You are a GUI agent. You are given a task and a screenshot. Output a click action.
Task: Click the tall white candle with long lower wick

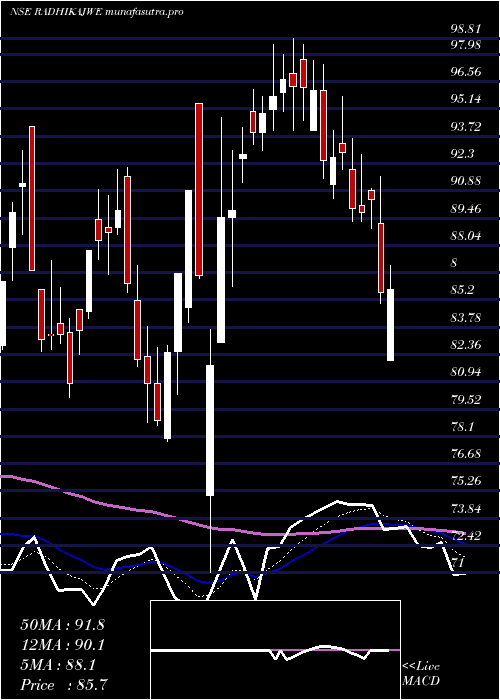pyautogui.click(x=210, y=430)
